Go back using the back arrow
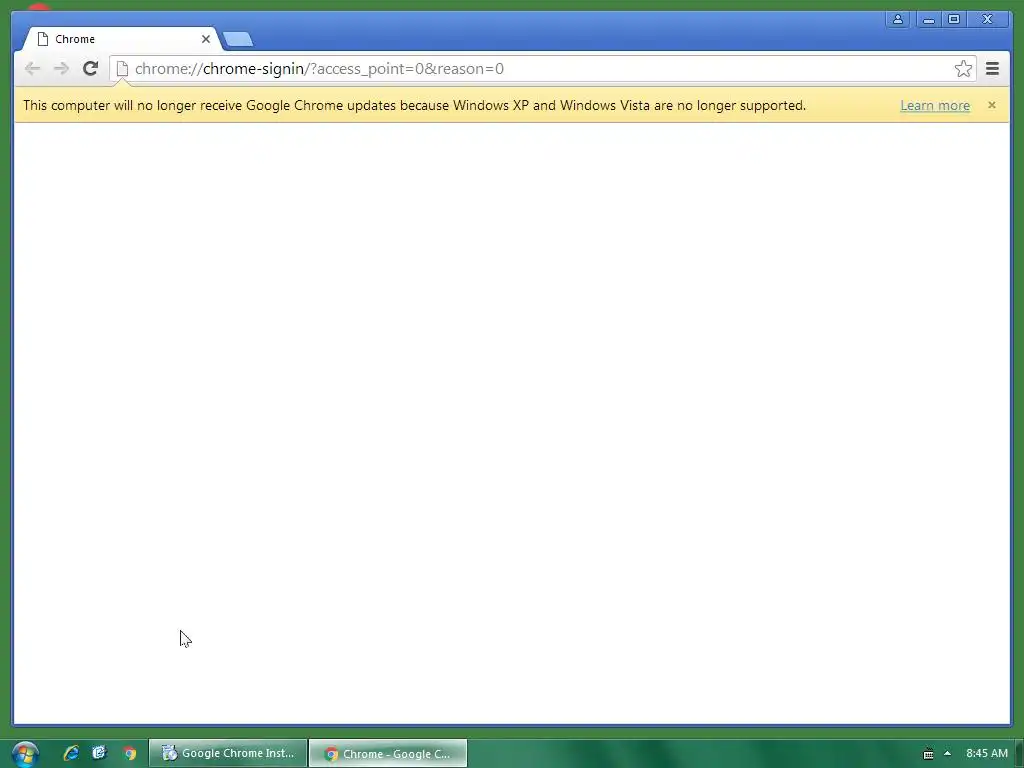Viewport: 1024px width, 768px height. click(32, 69)
